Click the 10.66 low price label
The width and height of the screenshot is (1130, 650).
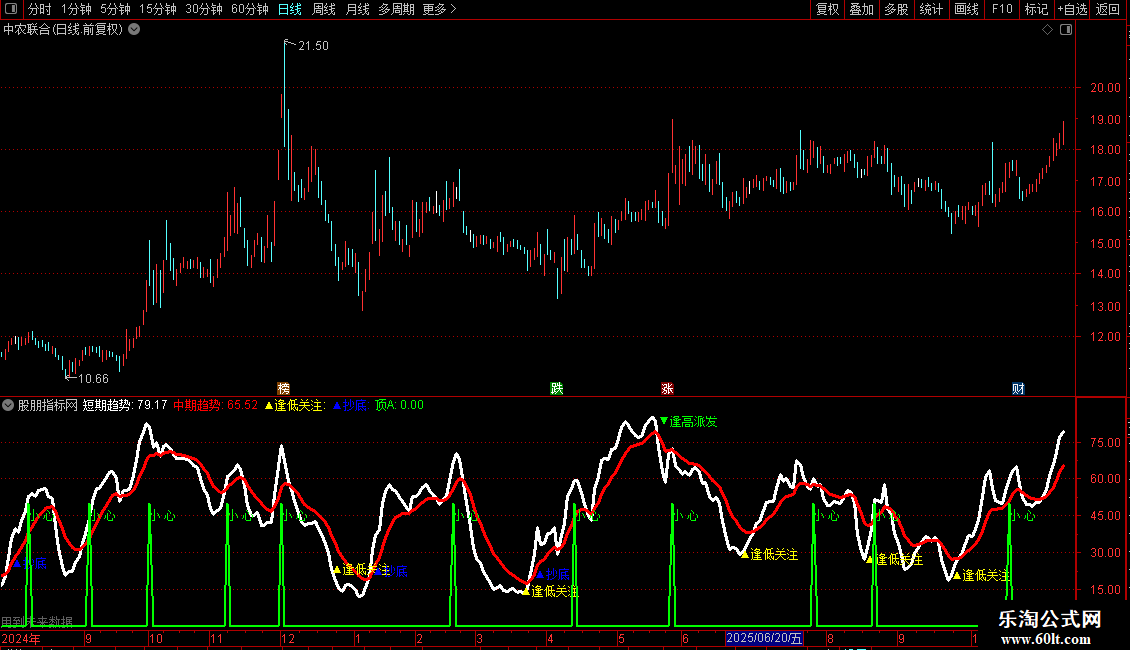93,378
